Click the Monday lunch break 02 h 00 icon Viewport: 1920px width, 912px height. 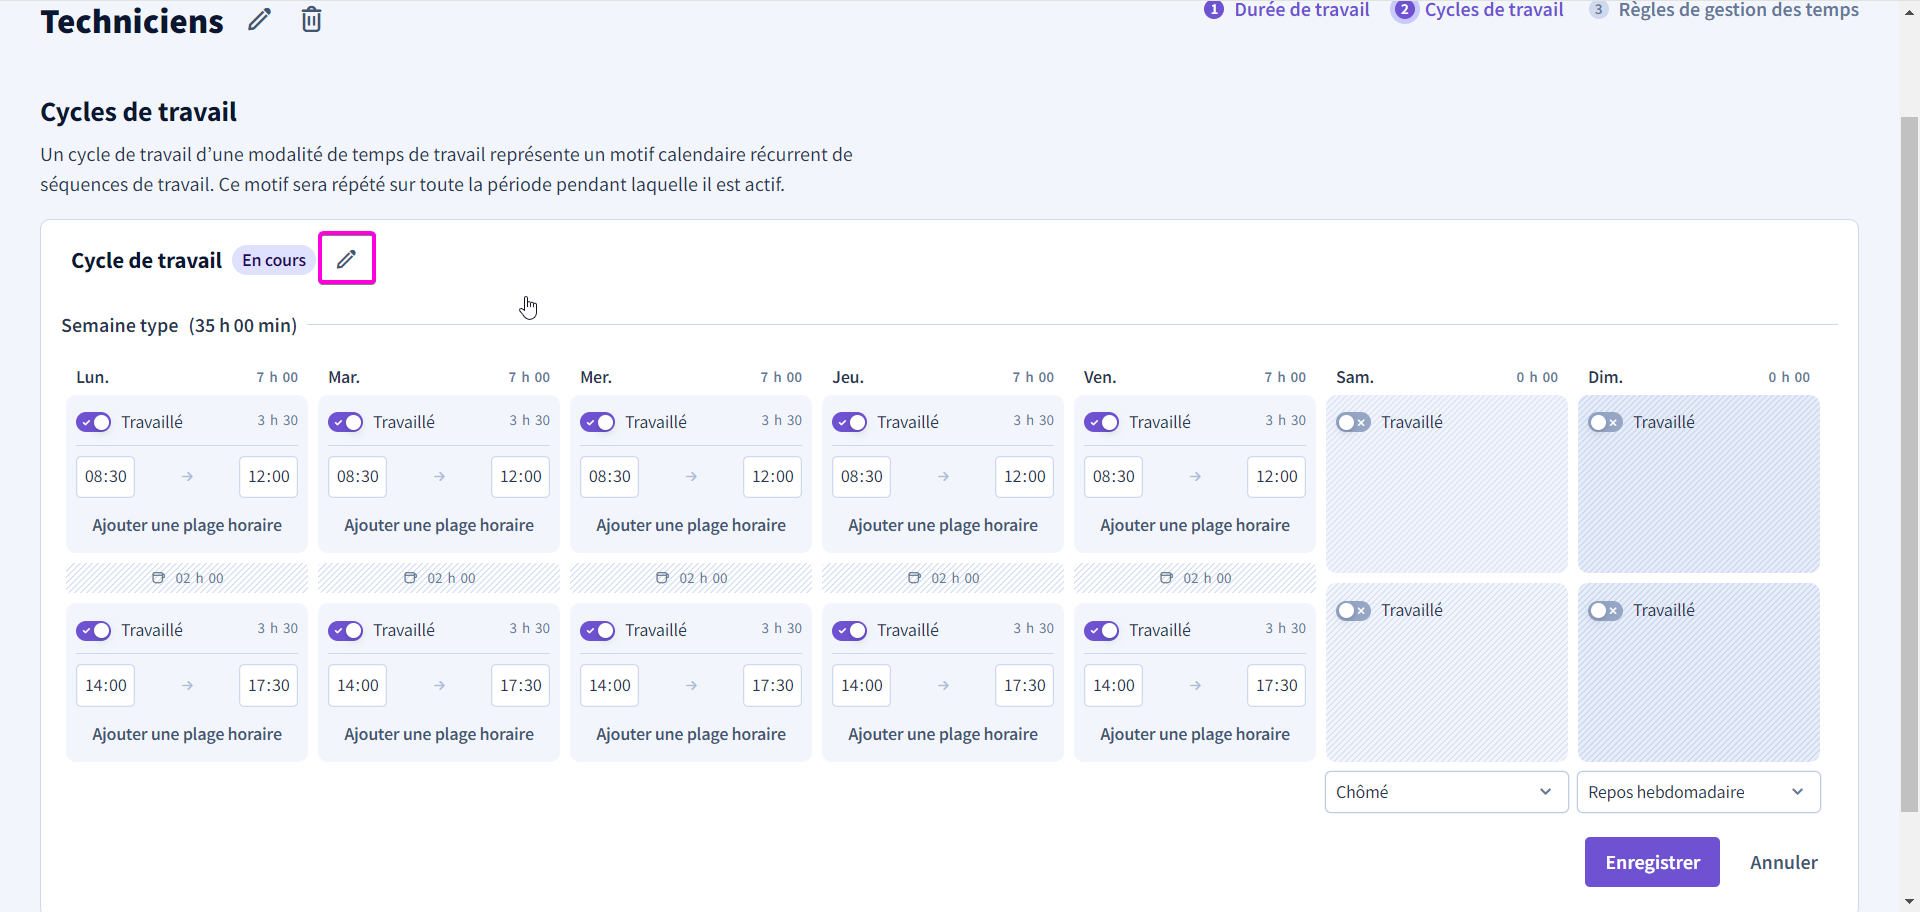(x=158, y=578)
